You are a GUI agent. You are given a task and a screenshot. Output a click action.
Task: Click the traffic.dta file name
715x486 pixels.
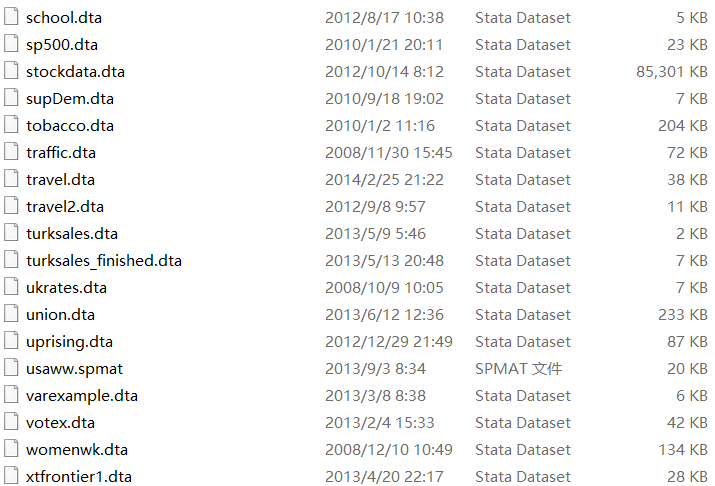click(x=61, y=152)
